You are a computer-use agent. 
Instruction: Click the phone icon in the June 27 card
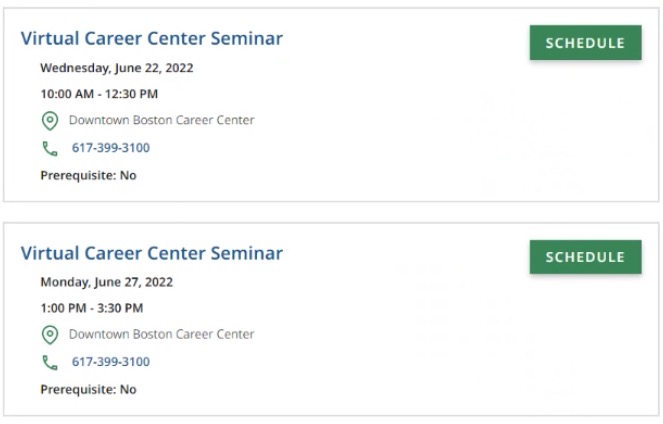tap(49, 362)
